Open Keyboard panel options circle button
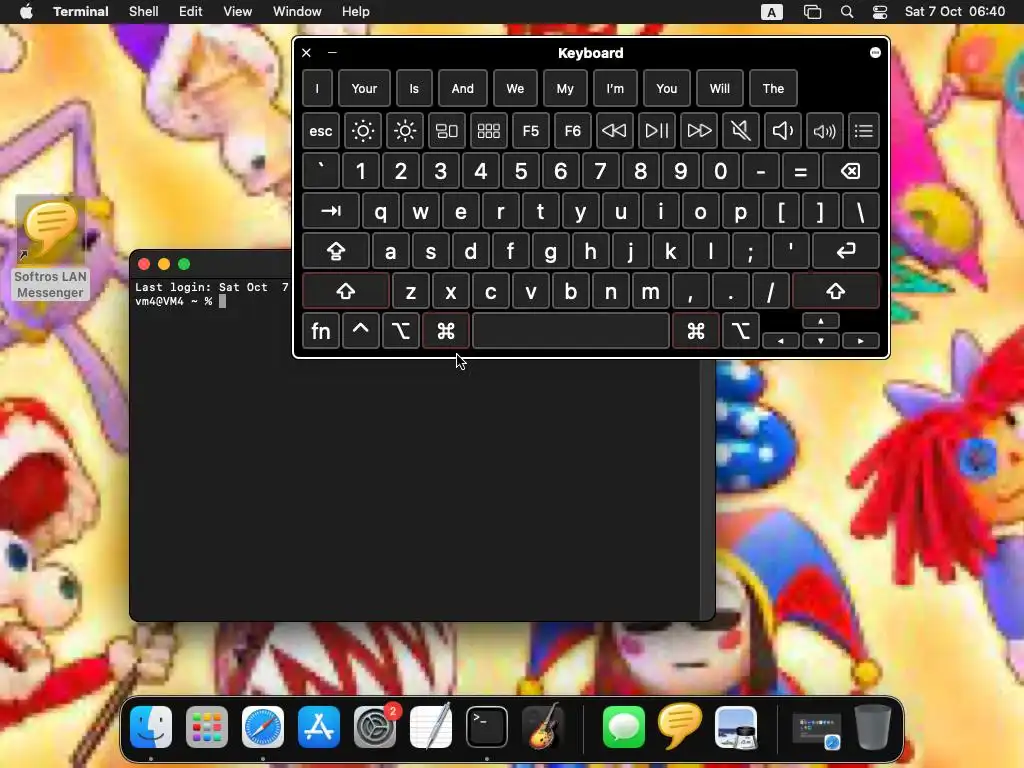This screenshot has height=768, width=1024. point(875,53)
